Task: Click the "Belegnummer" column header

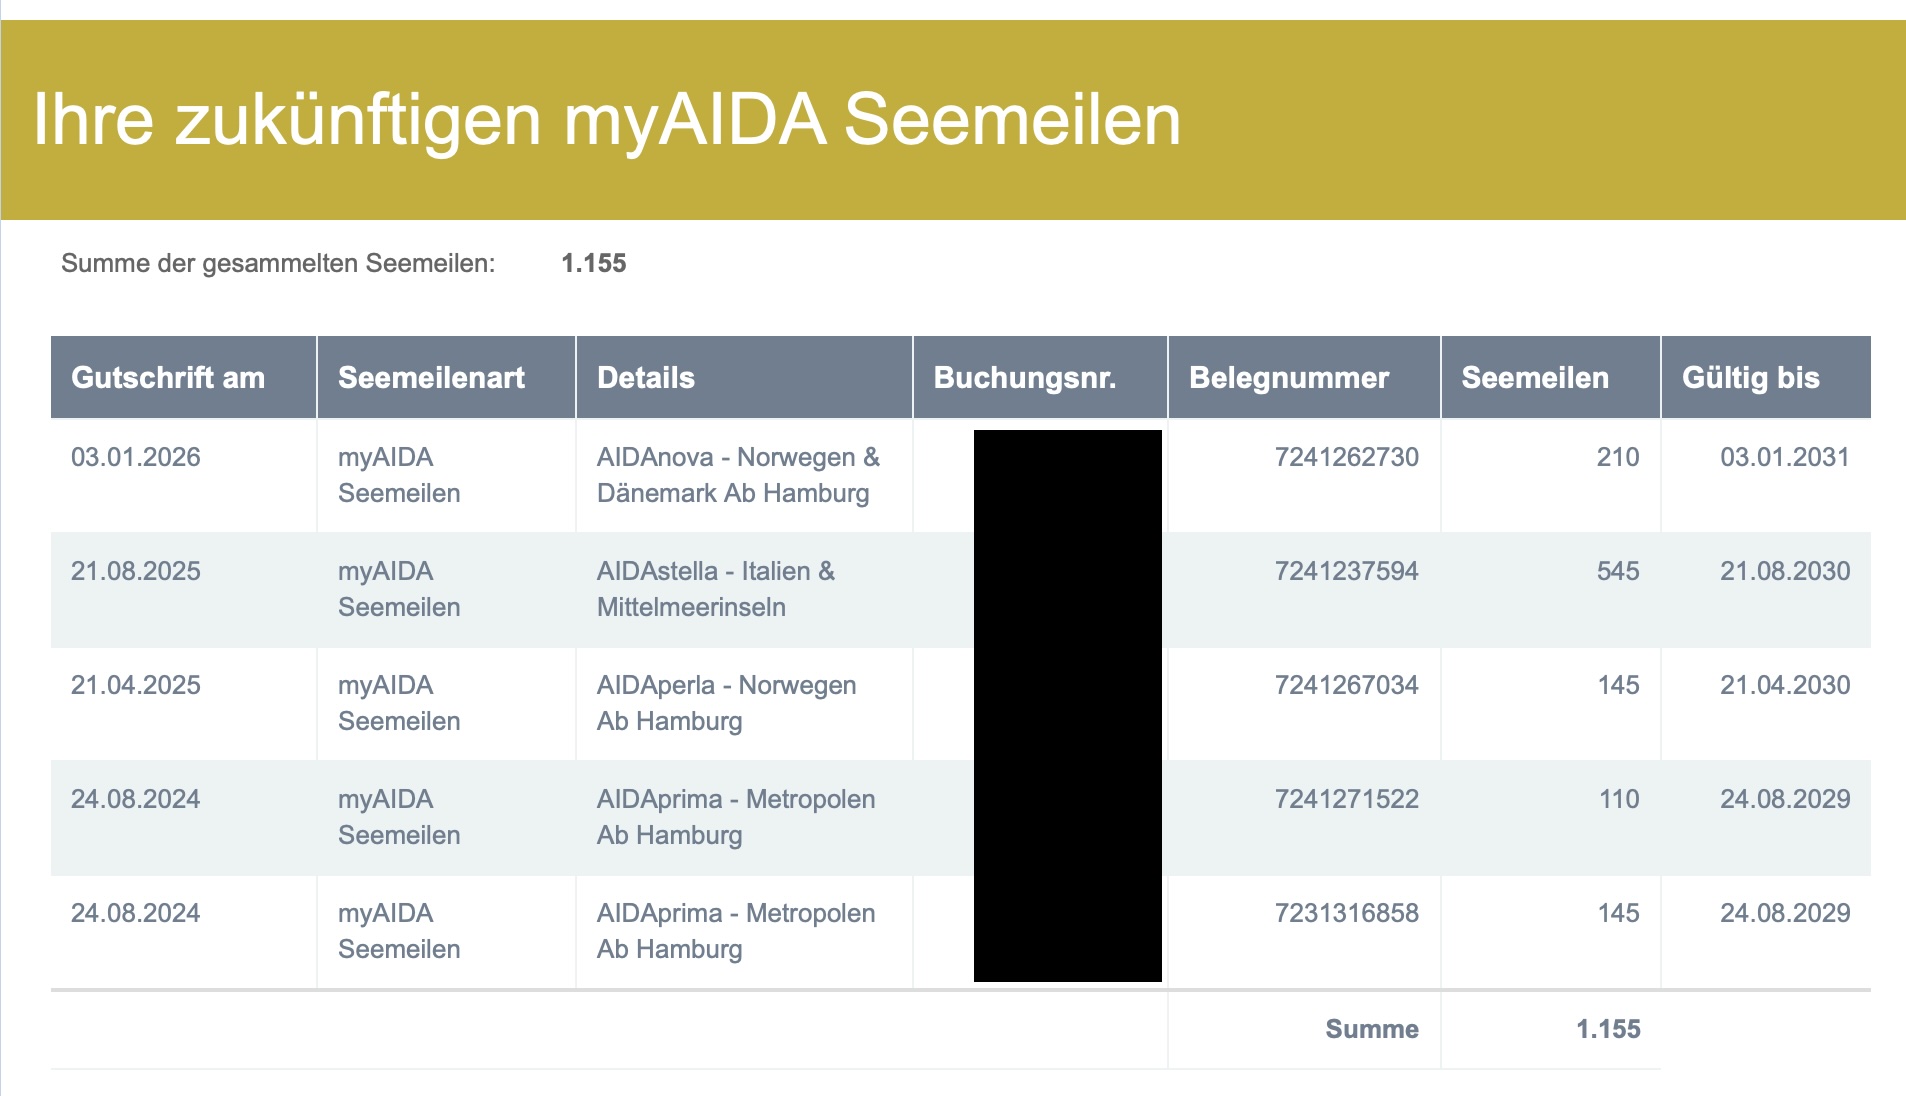Action: (x=1288, y=378)
